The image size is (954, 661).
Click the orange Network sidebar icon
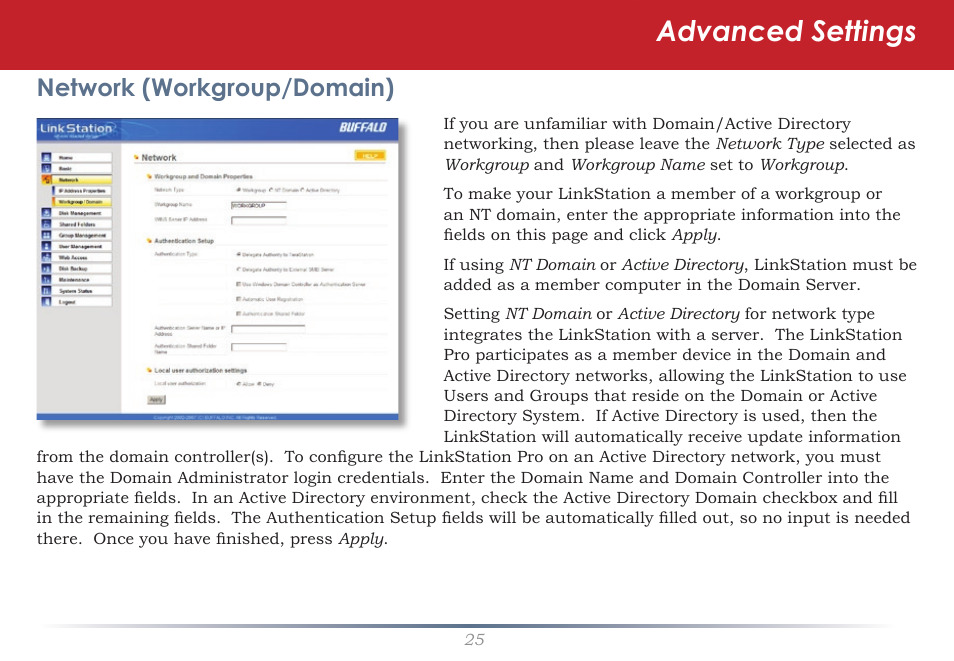click(46, 180)
